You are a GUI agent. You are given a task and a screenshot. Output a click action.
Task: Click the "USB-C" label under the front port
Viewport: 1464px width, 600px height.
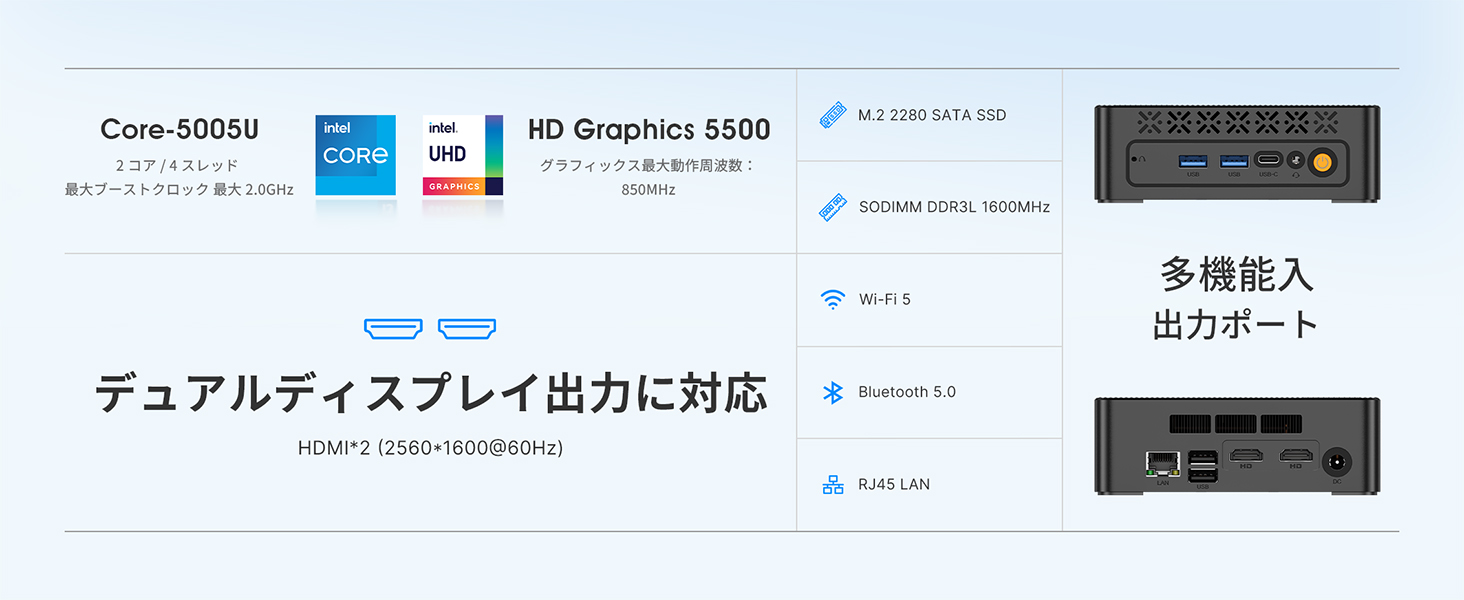[1268, 175]
